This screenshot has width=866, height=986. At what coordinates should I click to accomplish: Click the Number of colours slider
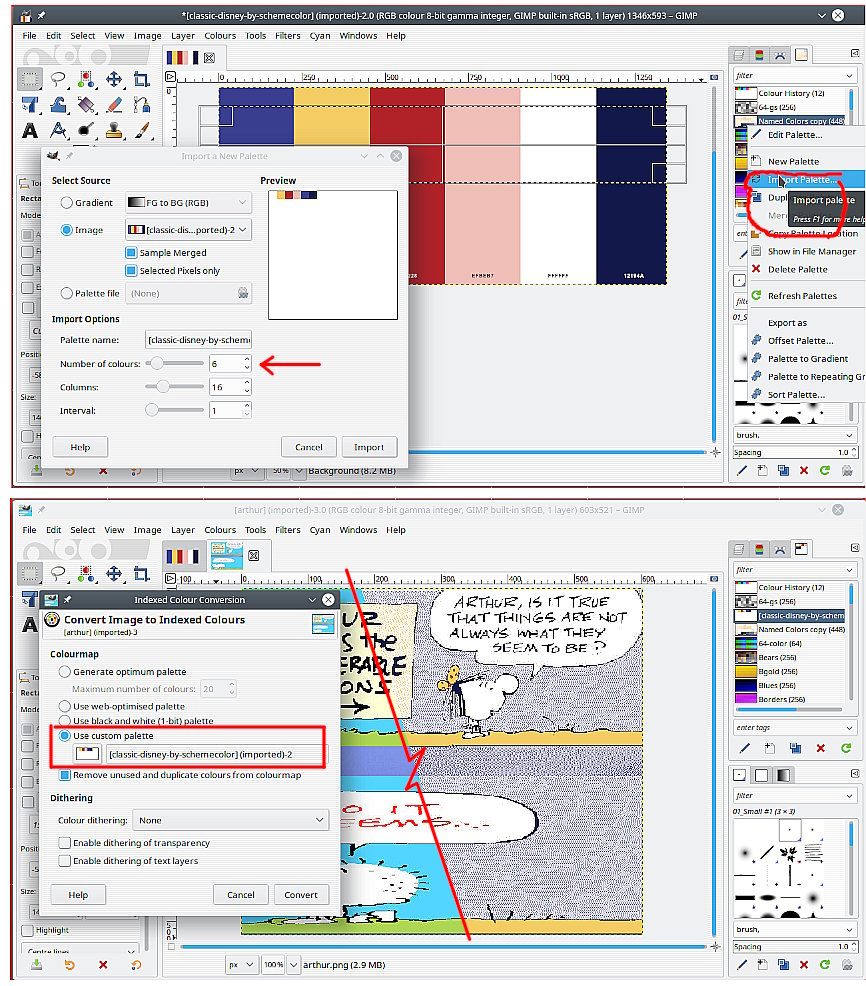pyautogui.click(x=175, y=363)
